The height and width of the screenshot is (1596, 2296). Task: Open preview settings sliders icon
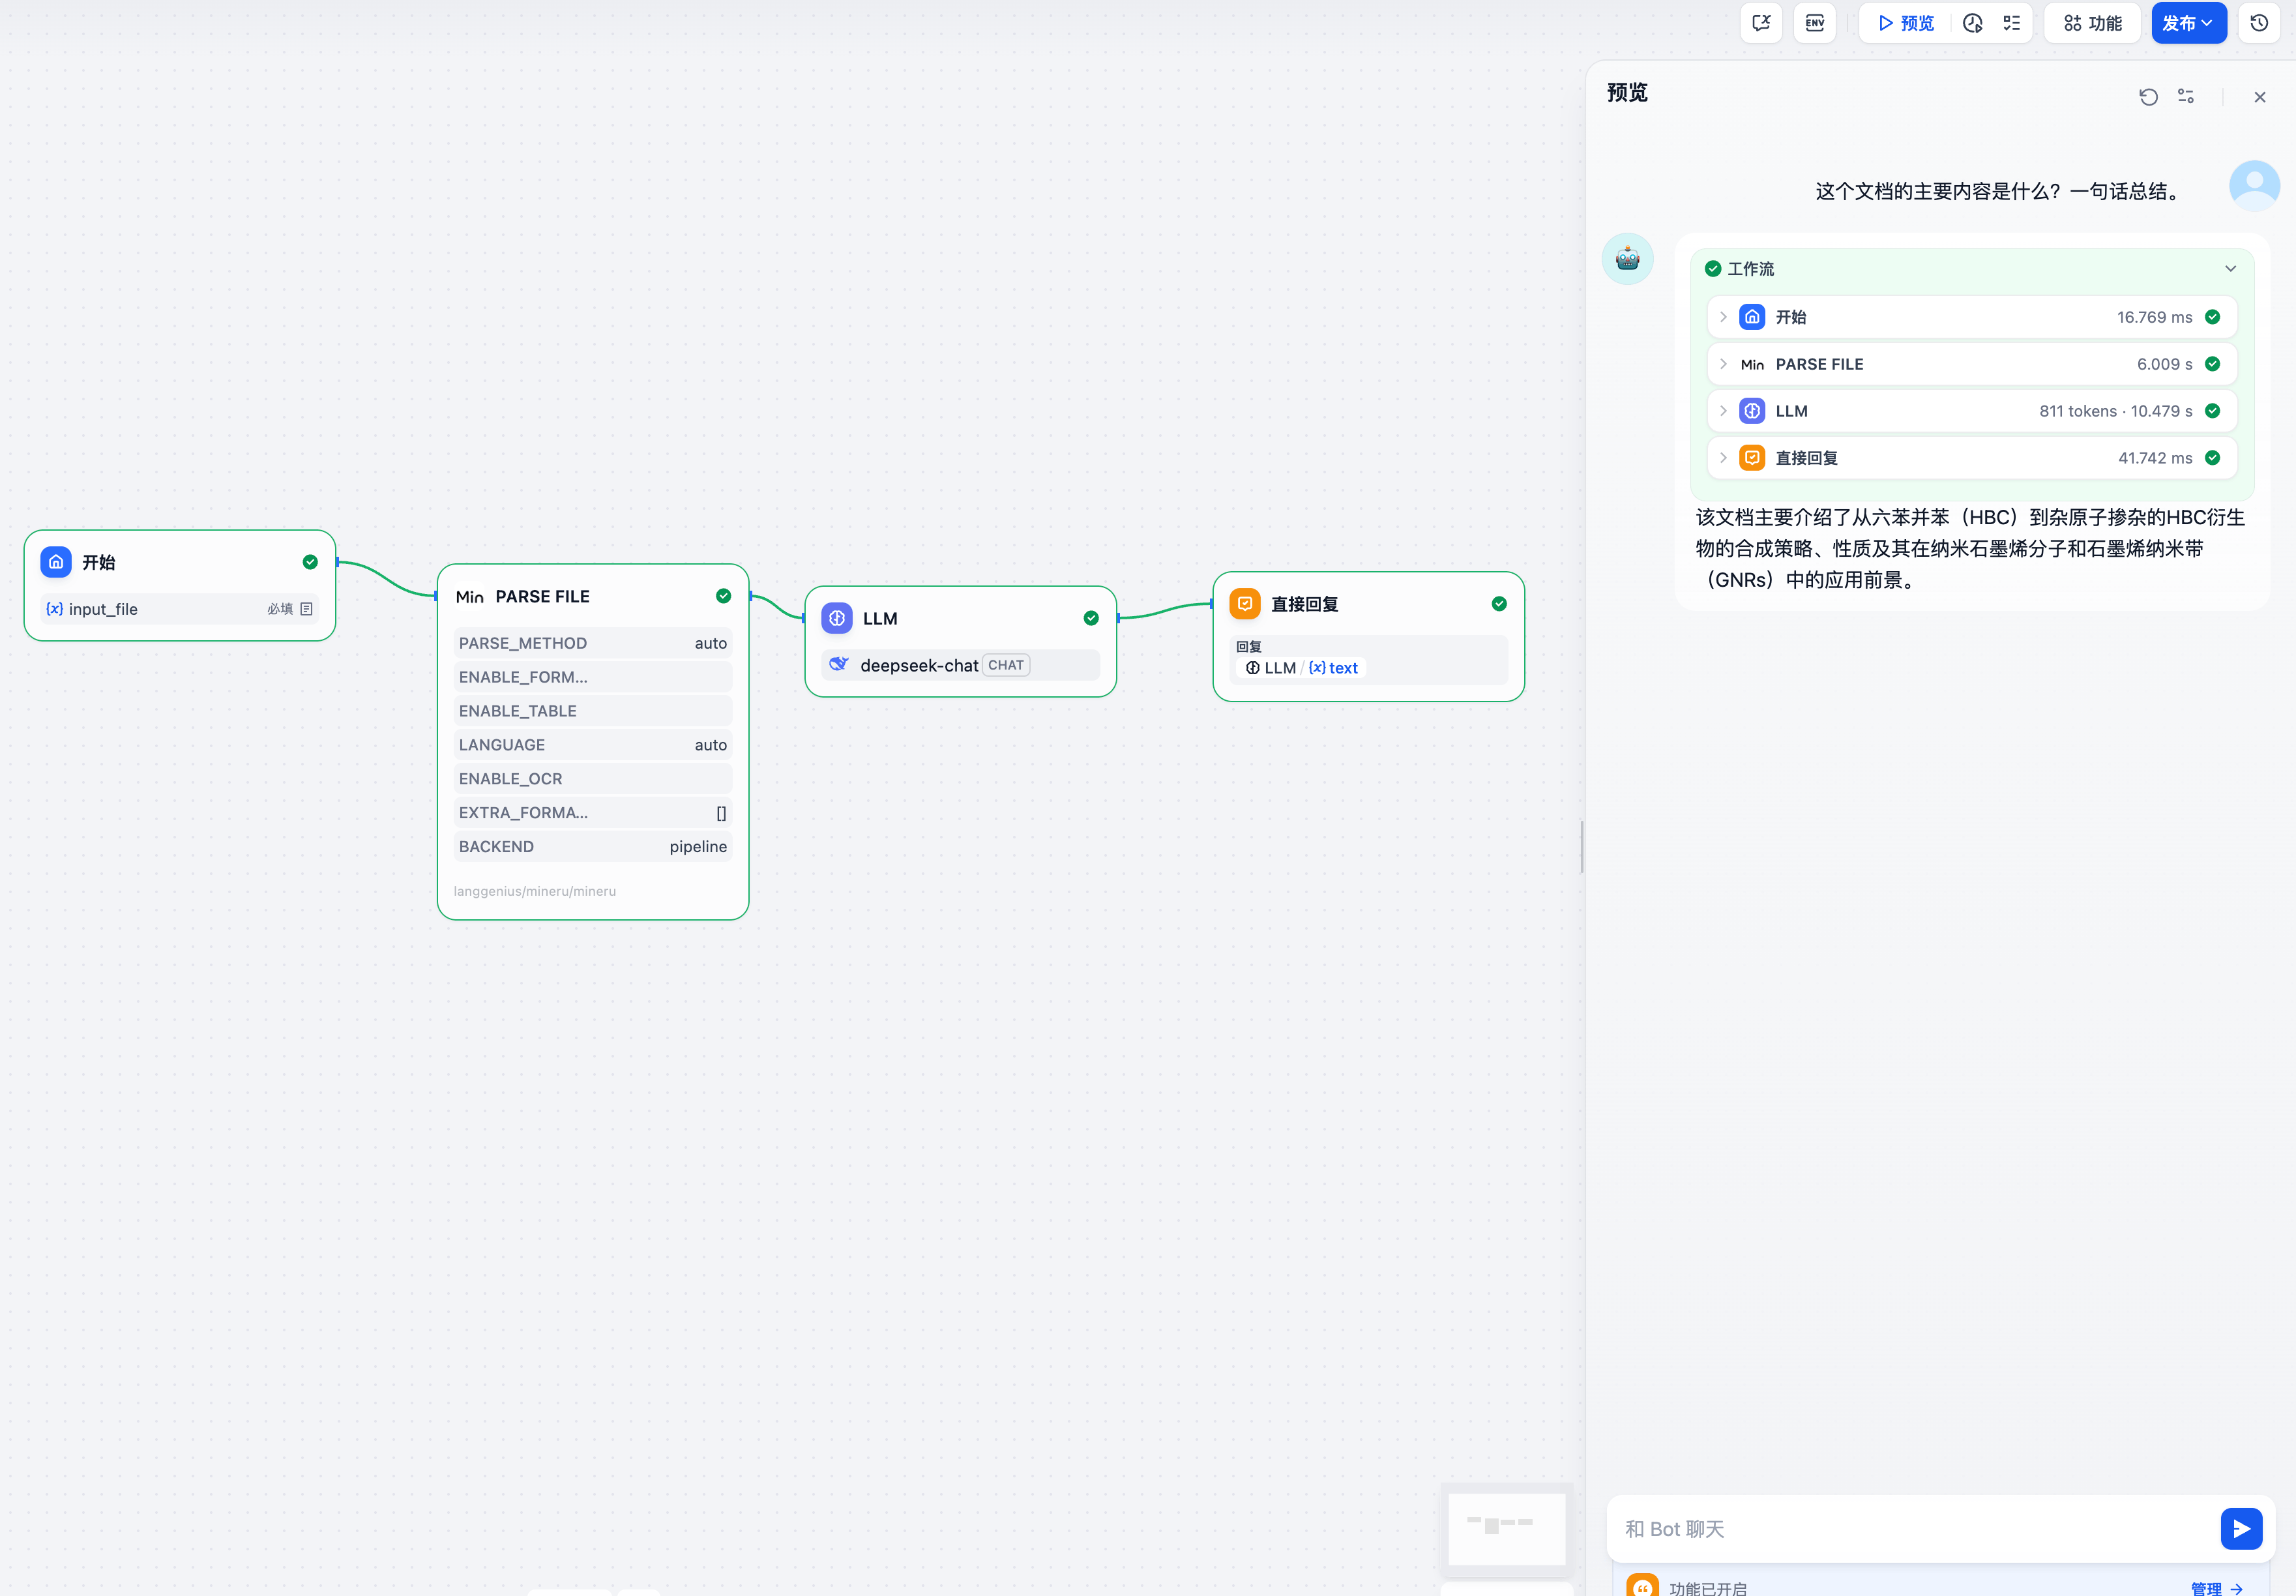pos(2186,97)
